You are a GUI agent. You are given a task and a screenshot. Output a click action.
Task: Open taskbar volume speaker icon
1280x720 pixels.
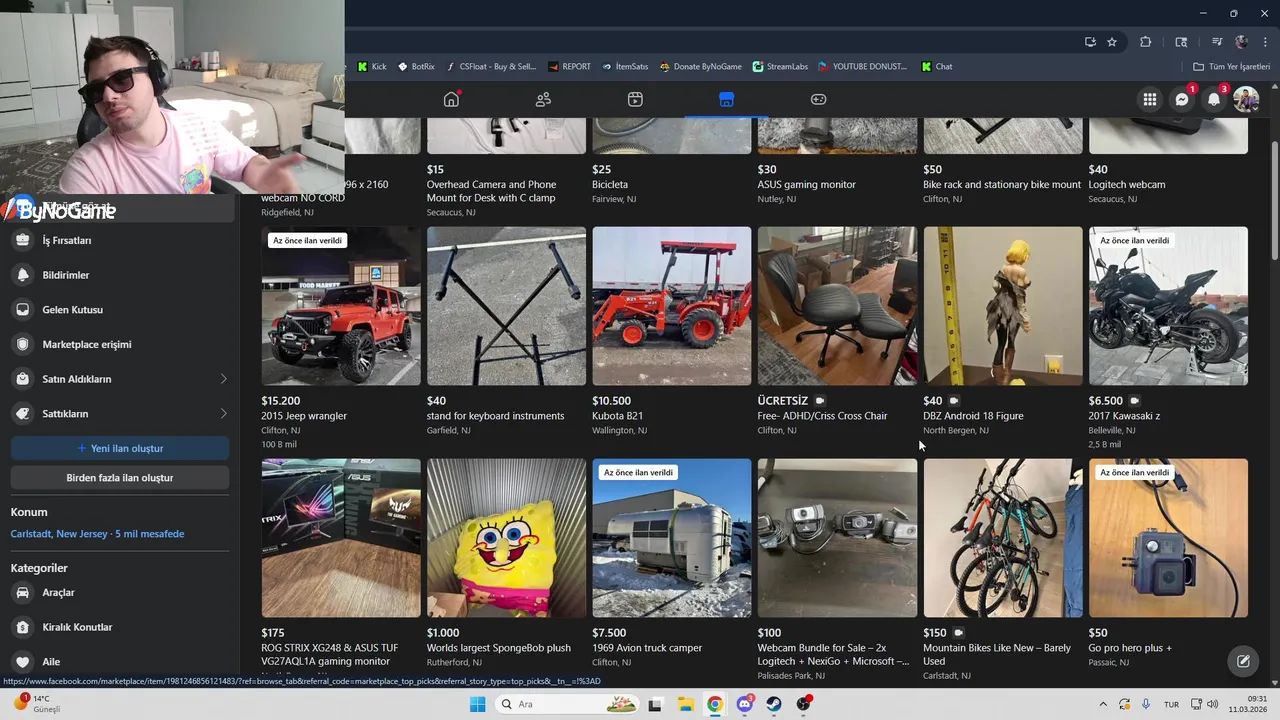point(1212,704)
